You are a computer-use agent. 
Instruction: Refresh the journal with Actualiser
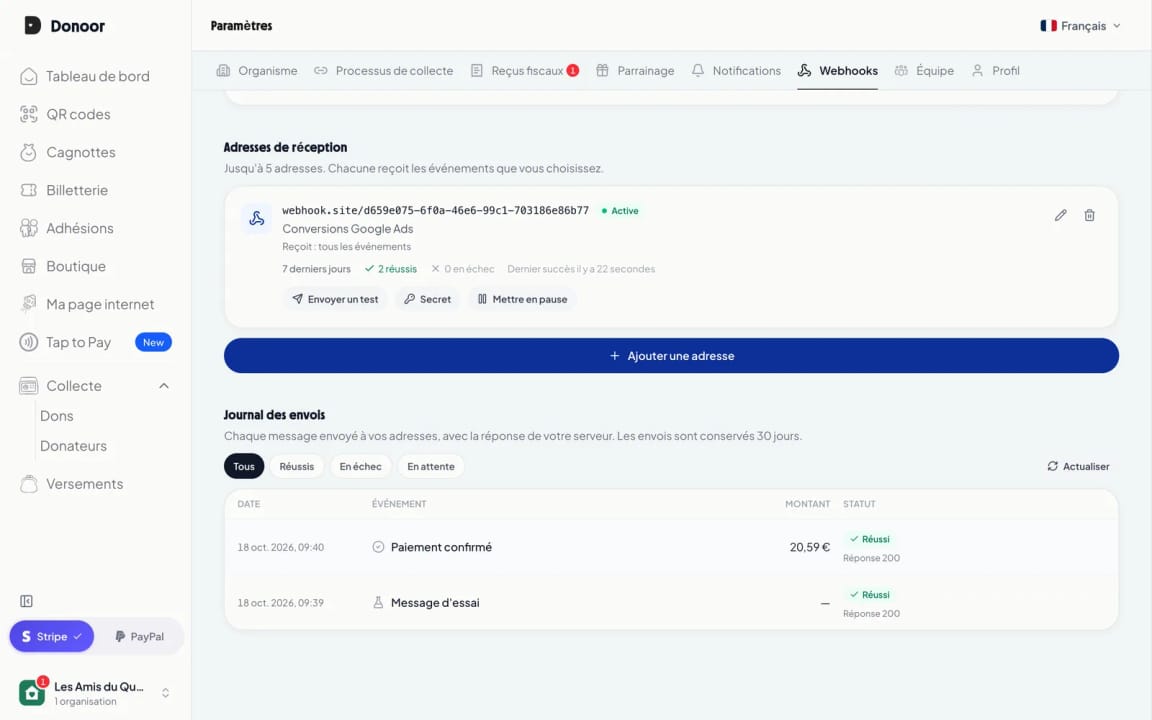pos(1078,467)
